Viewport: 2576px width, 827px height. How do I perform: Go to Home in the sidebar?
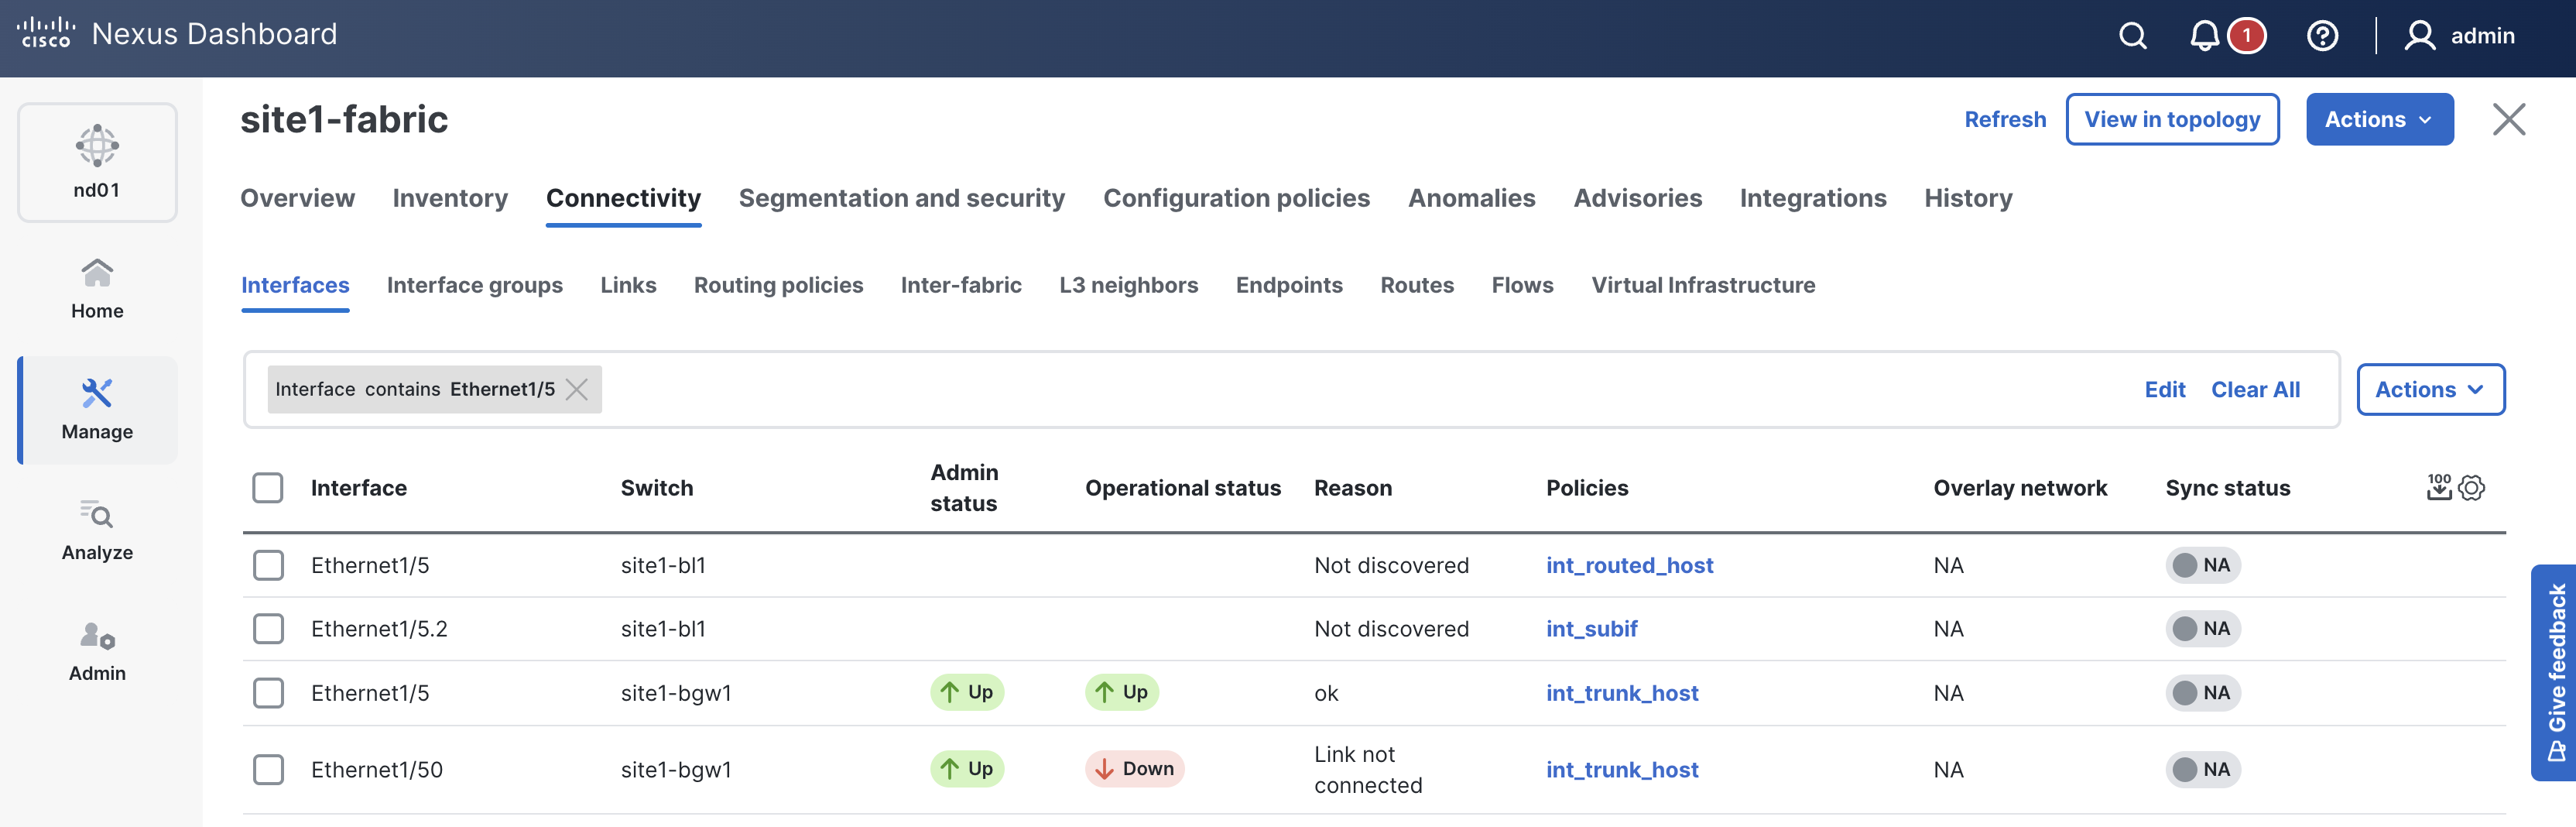click(97, 289)
